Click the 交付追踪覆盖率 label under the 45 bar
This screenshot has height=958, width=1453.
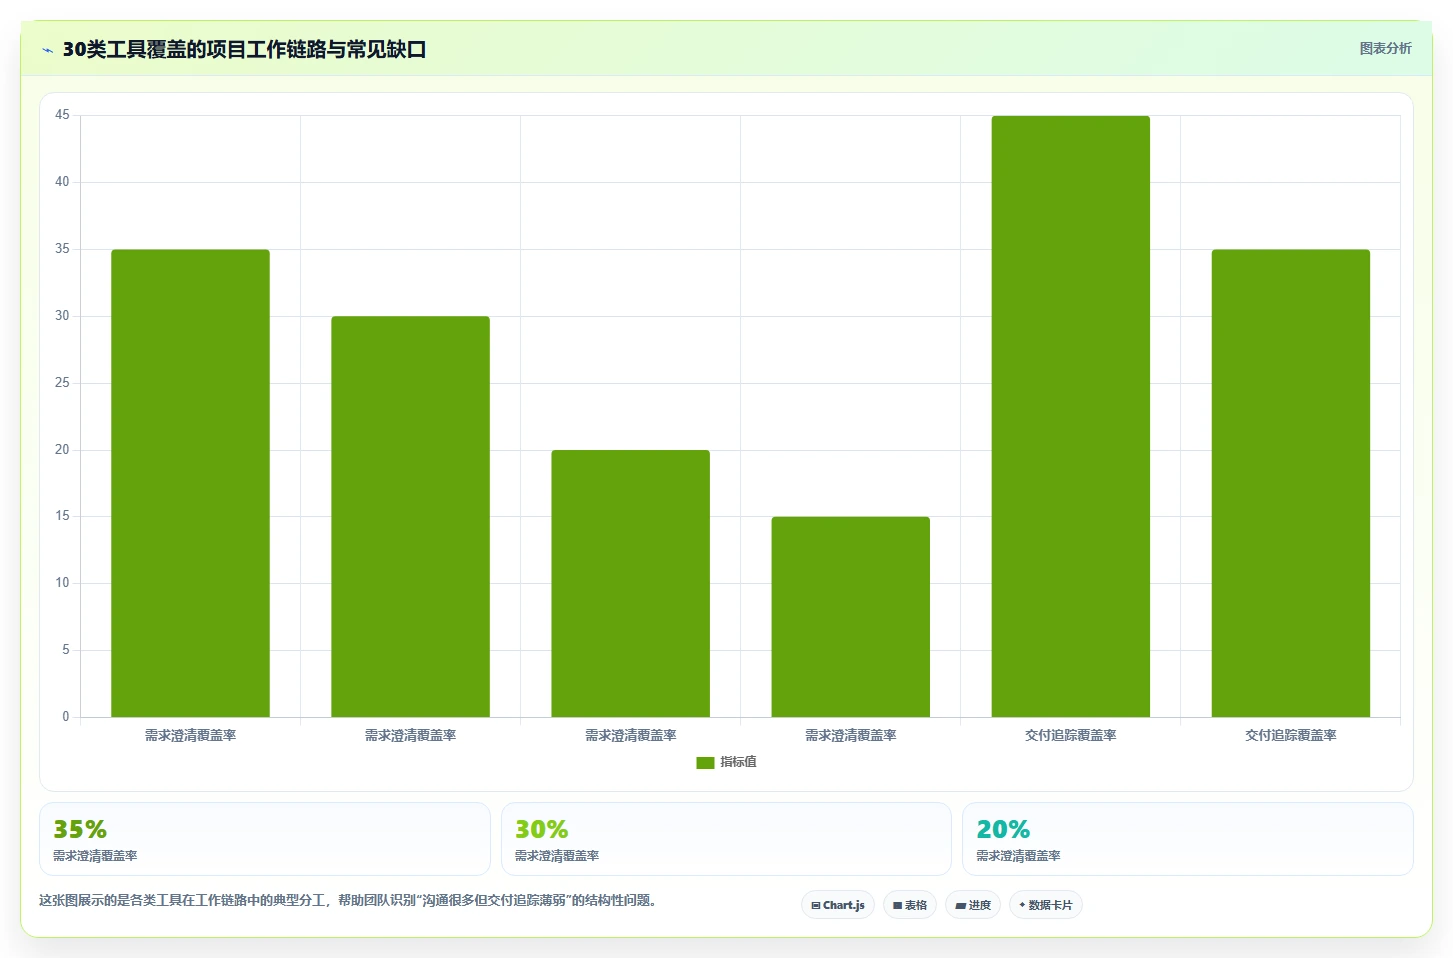pyautogui.click(x=1070, y=735)
